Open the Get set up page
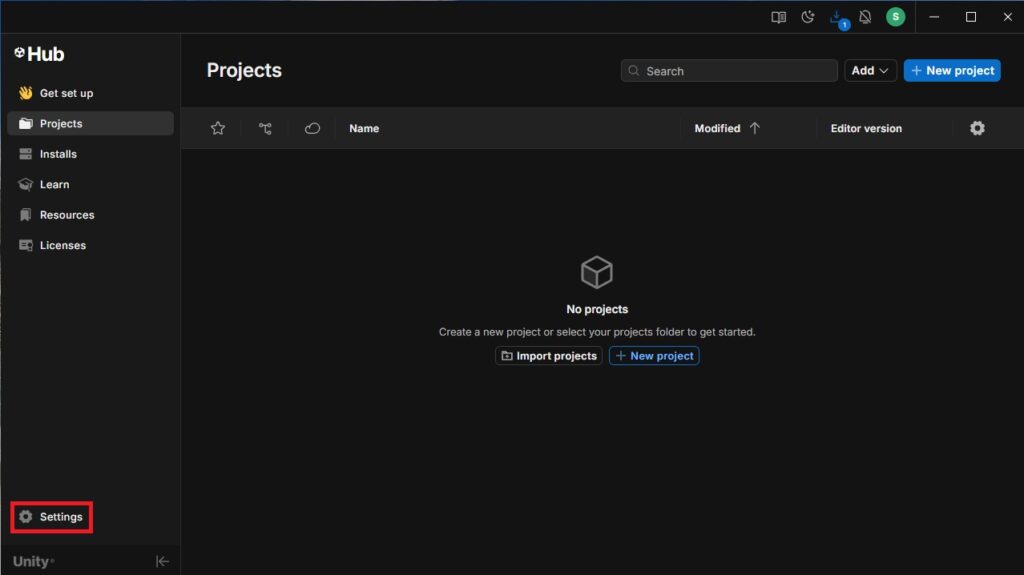Image resolution: width=1024 pixels, height=575 pixels. (x=90, y=93)
